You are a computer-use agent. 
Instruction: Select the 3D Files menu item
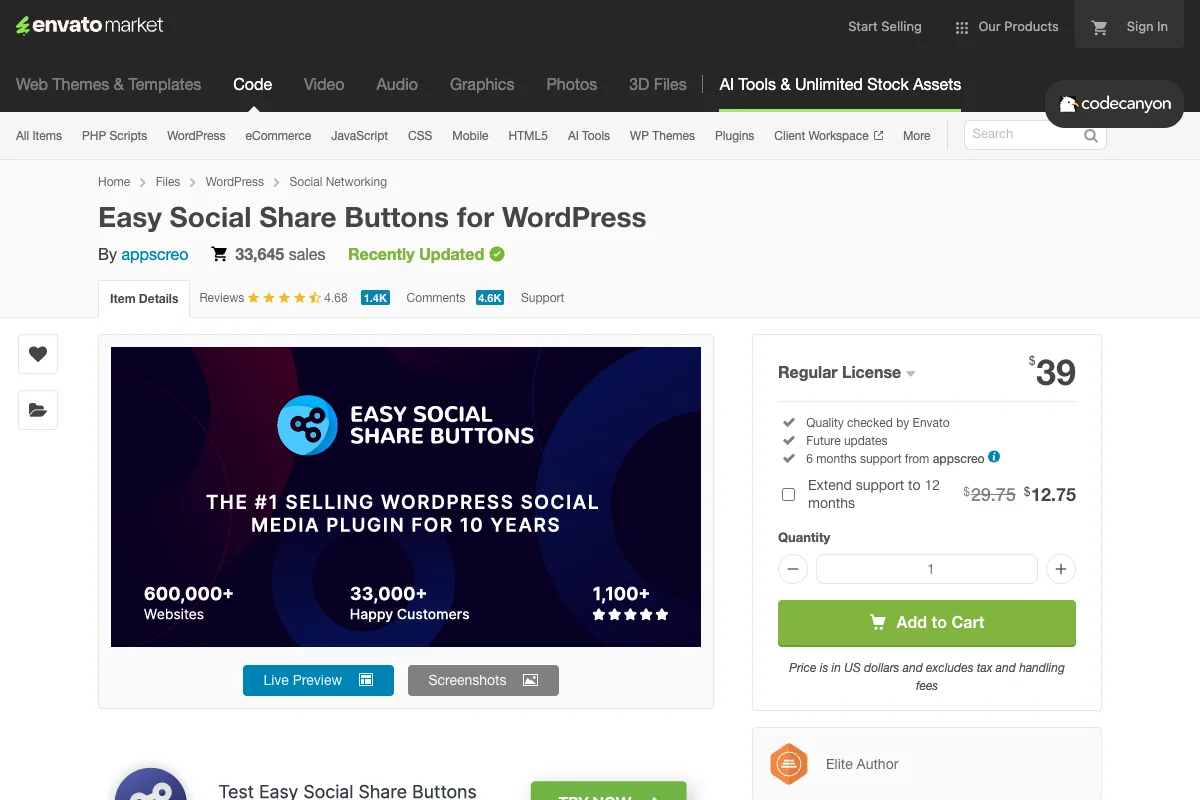point(658,85)
